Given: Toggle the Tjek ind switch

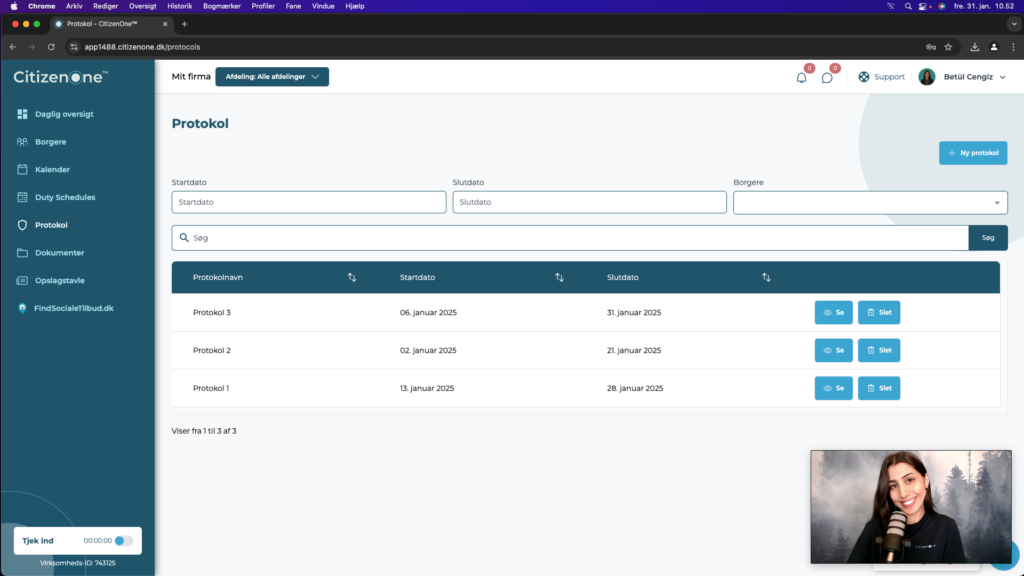Looking at the screenshot, I should [x=123, y=541].
